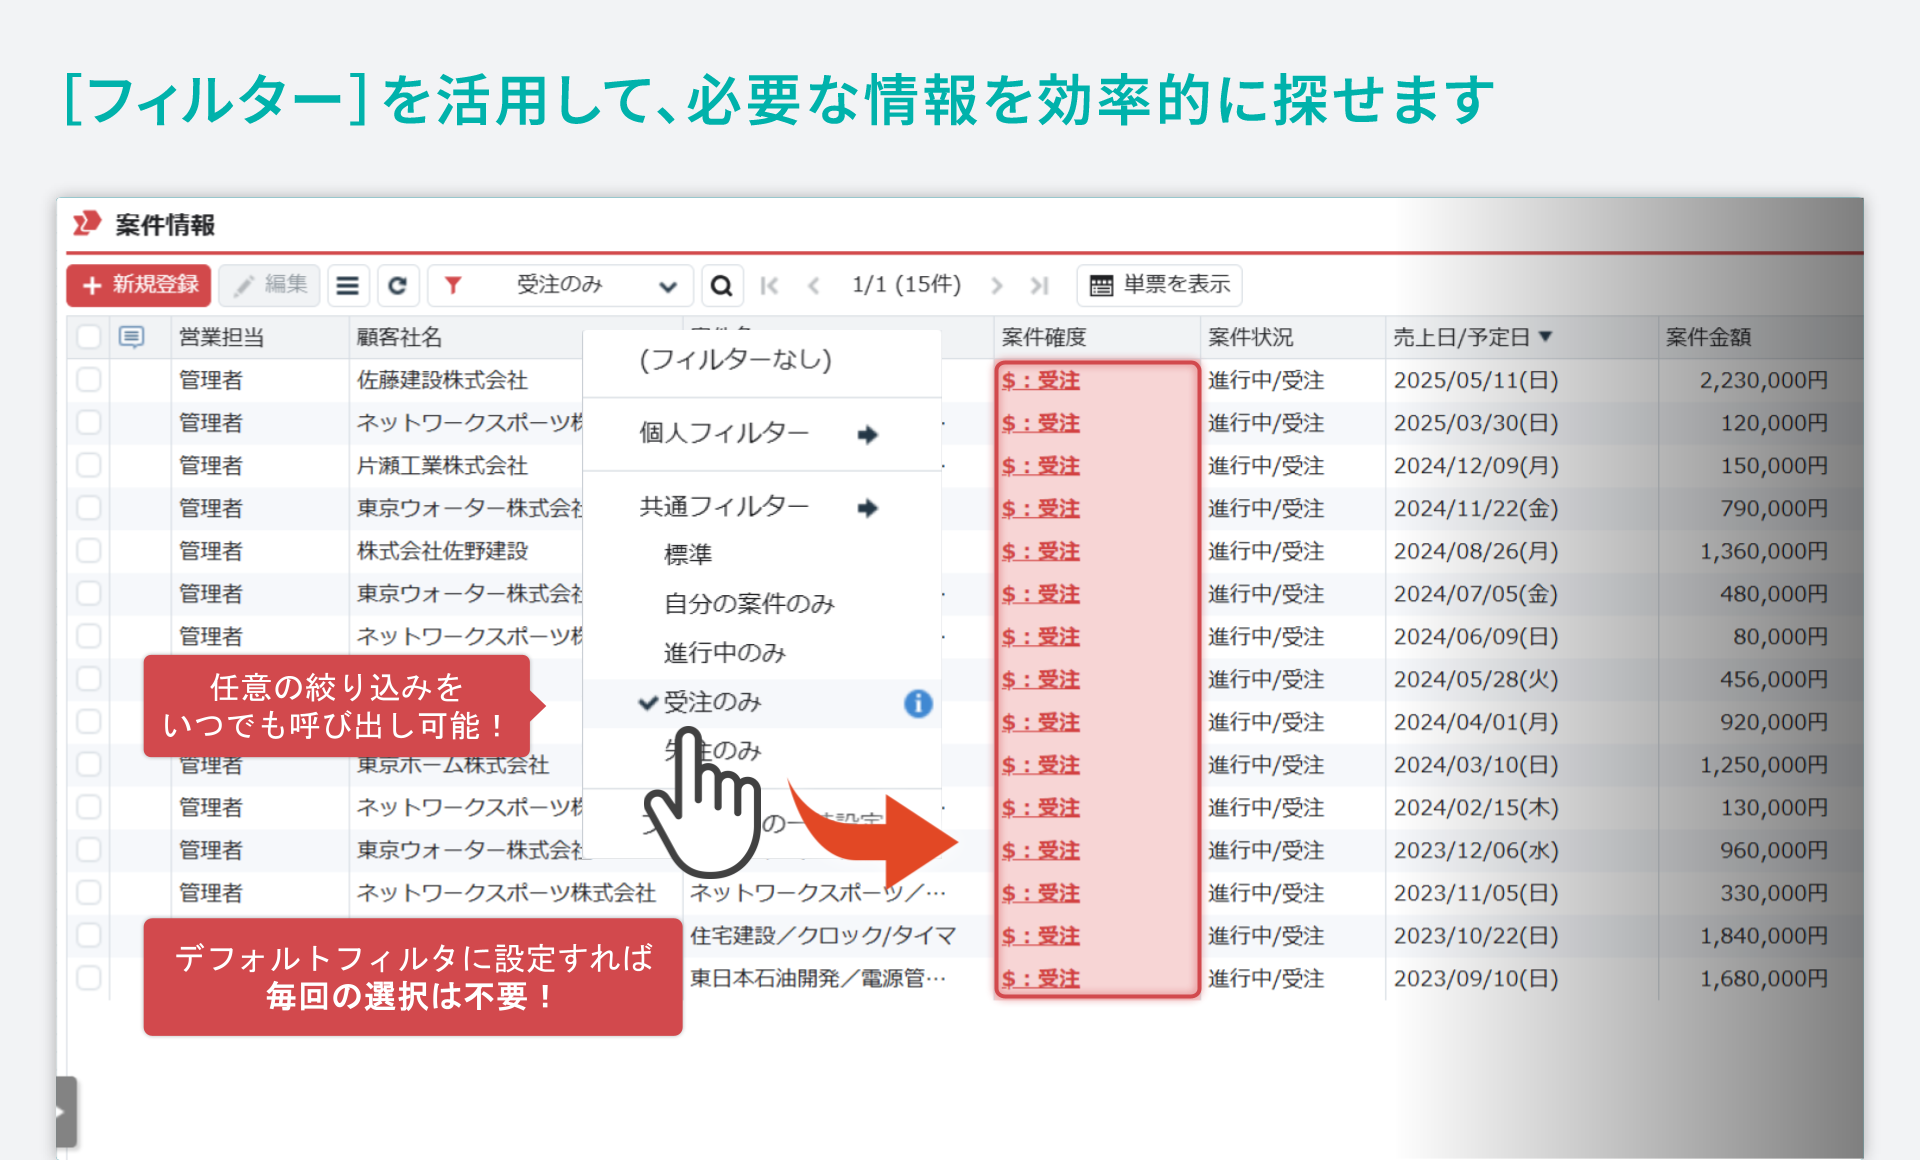Open the search magnifier icon

722,285
